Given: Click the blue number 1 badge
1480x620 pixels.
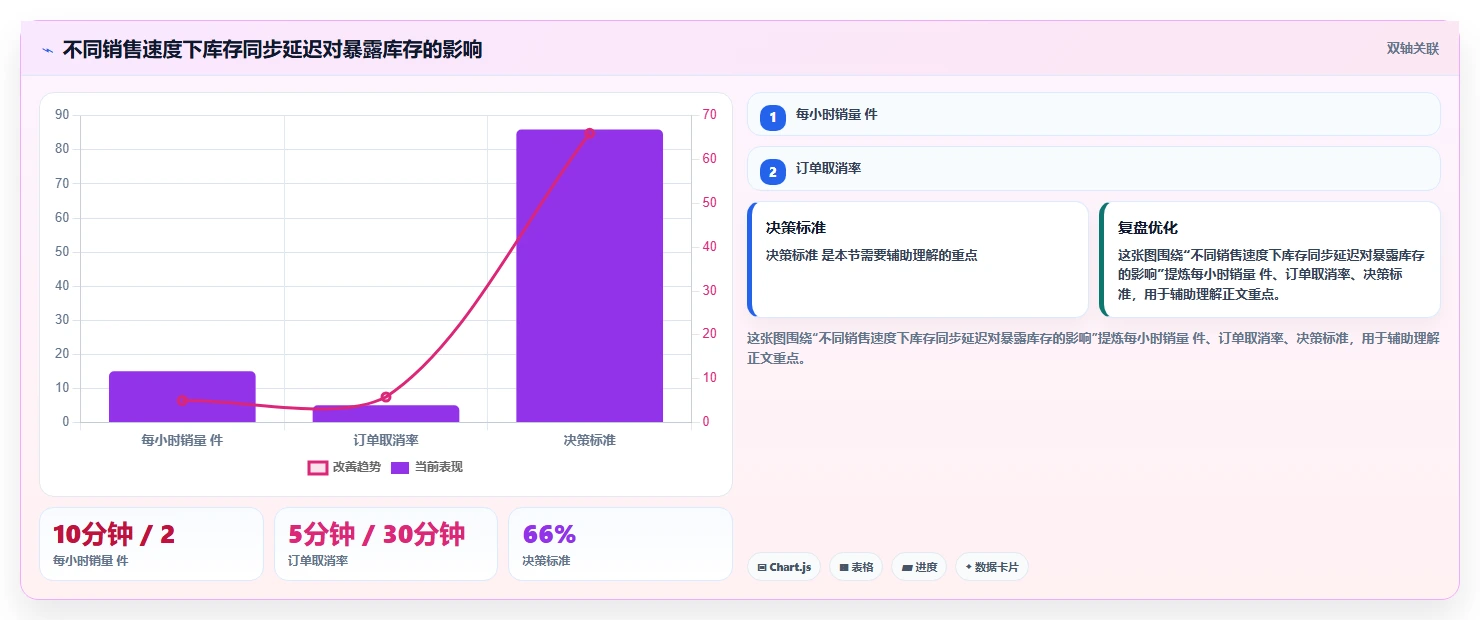Looking at the screenshot, I should [772, 117].
